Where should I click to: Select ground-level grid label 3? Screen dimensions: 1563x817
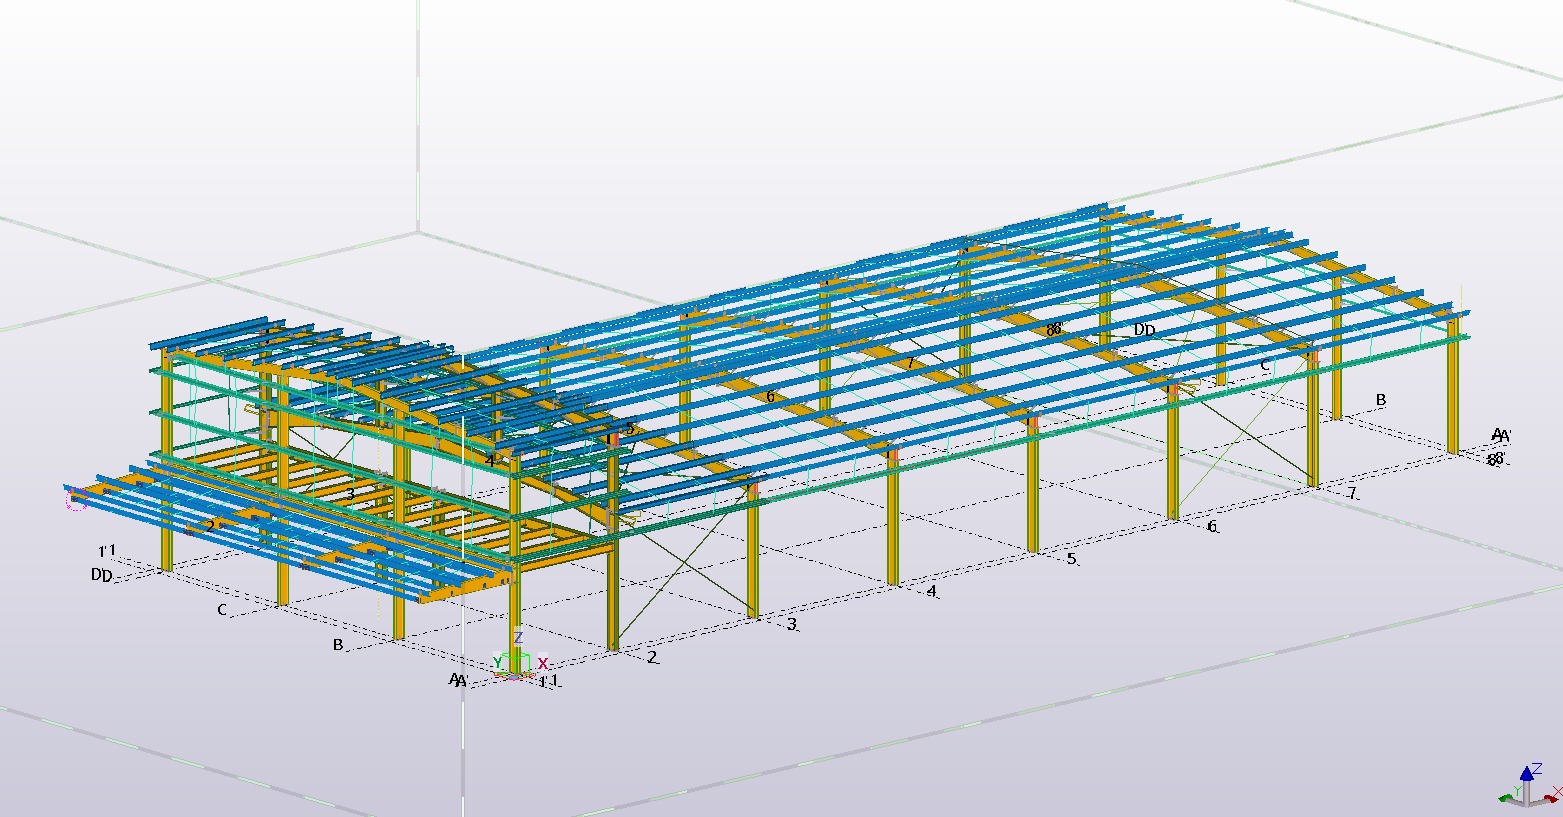[792, 624]
